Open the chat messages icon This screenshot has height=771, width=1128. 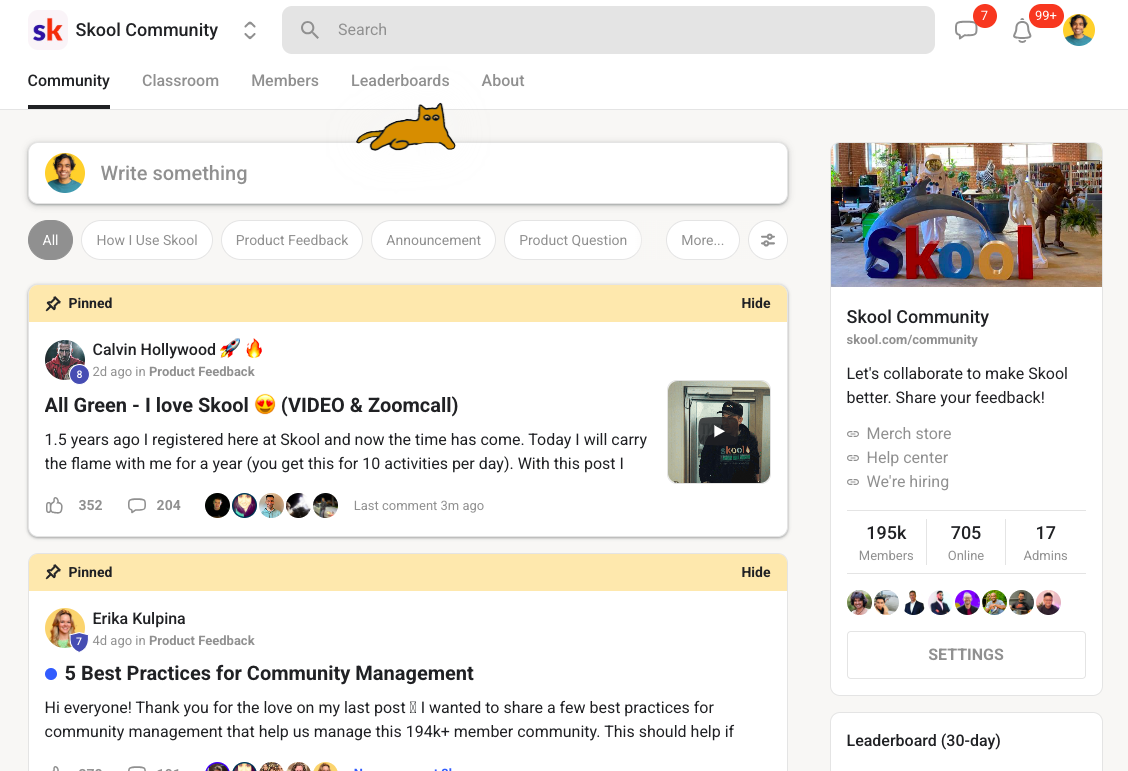[966, 31]
